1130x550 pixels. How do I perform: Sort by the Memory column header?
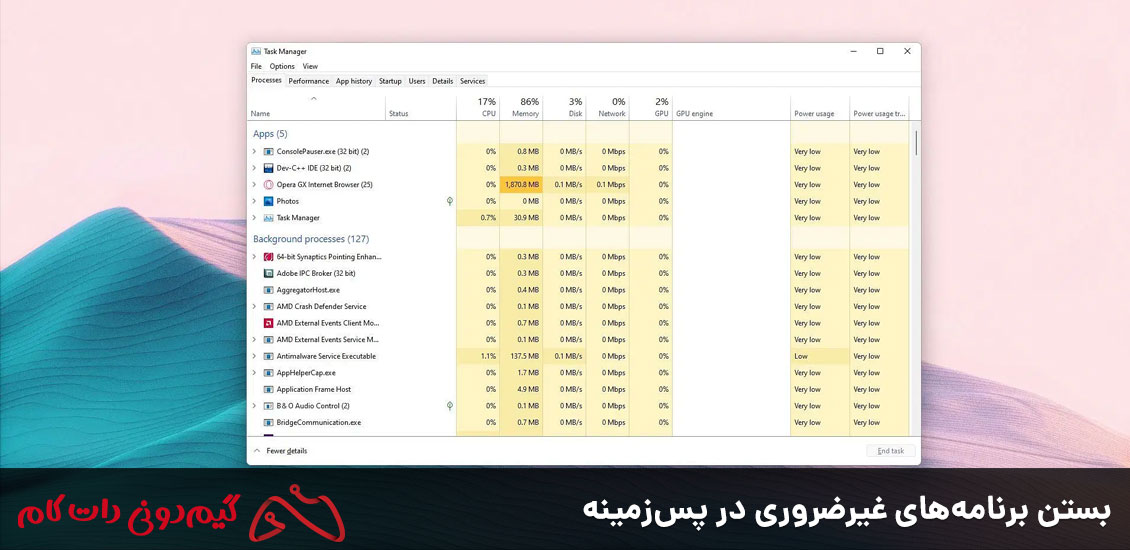pyautogui.click(x=521, y=107)
